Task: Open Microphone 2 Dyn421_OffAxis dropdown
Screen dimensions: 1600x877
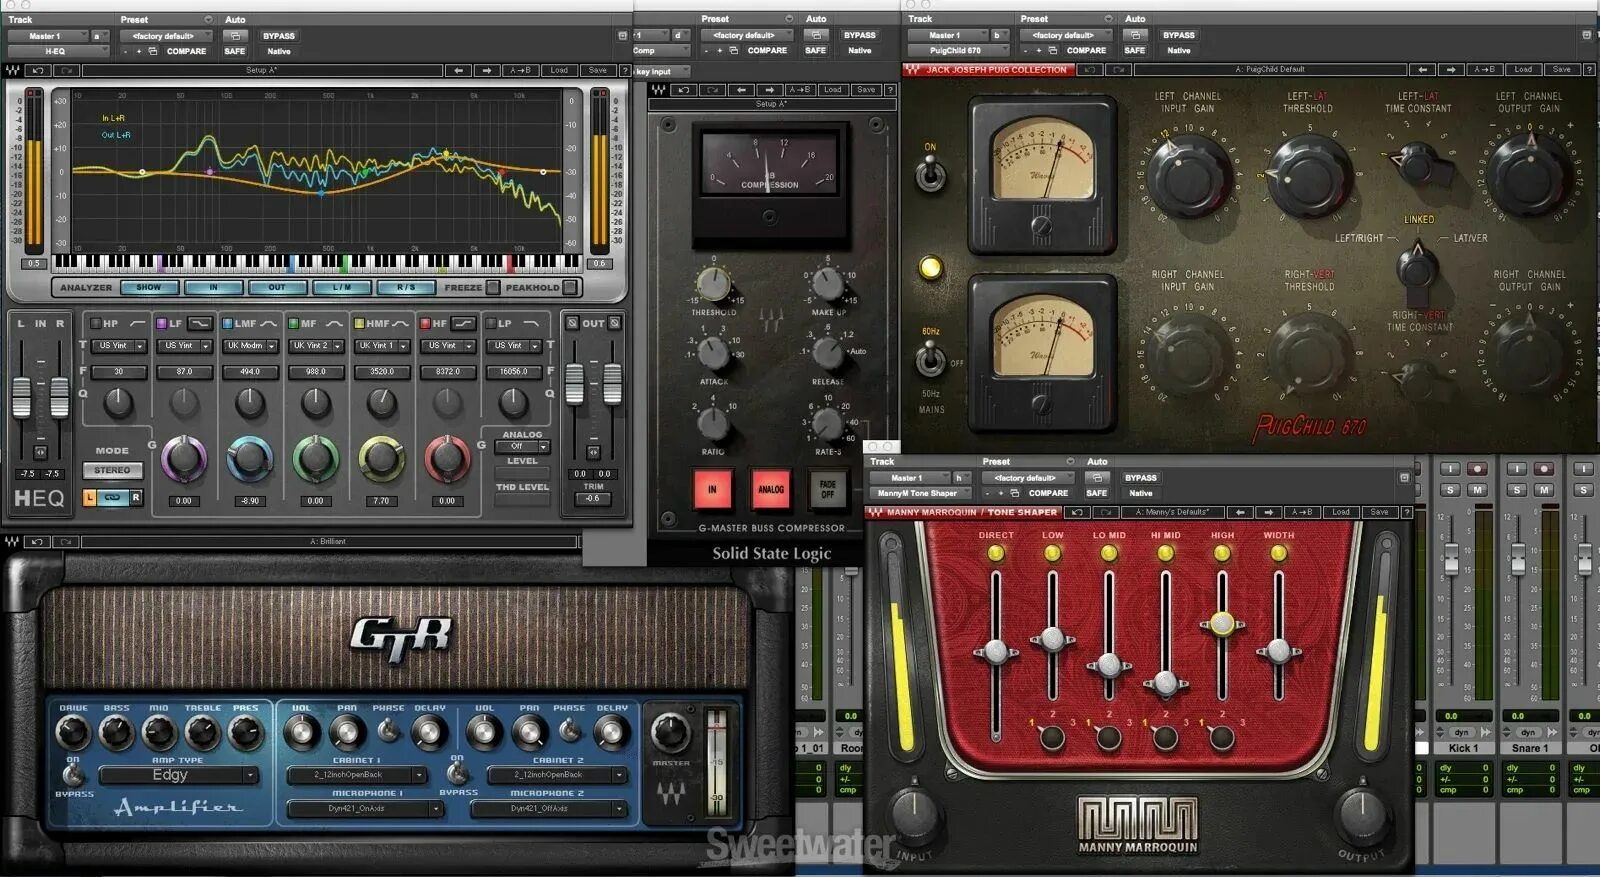Action: [548, 808]
